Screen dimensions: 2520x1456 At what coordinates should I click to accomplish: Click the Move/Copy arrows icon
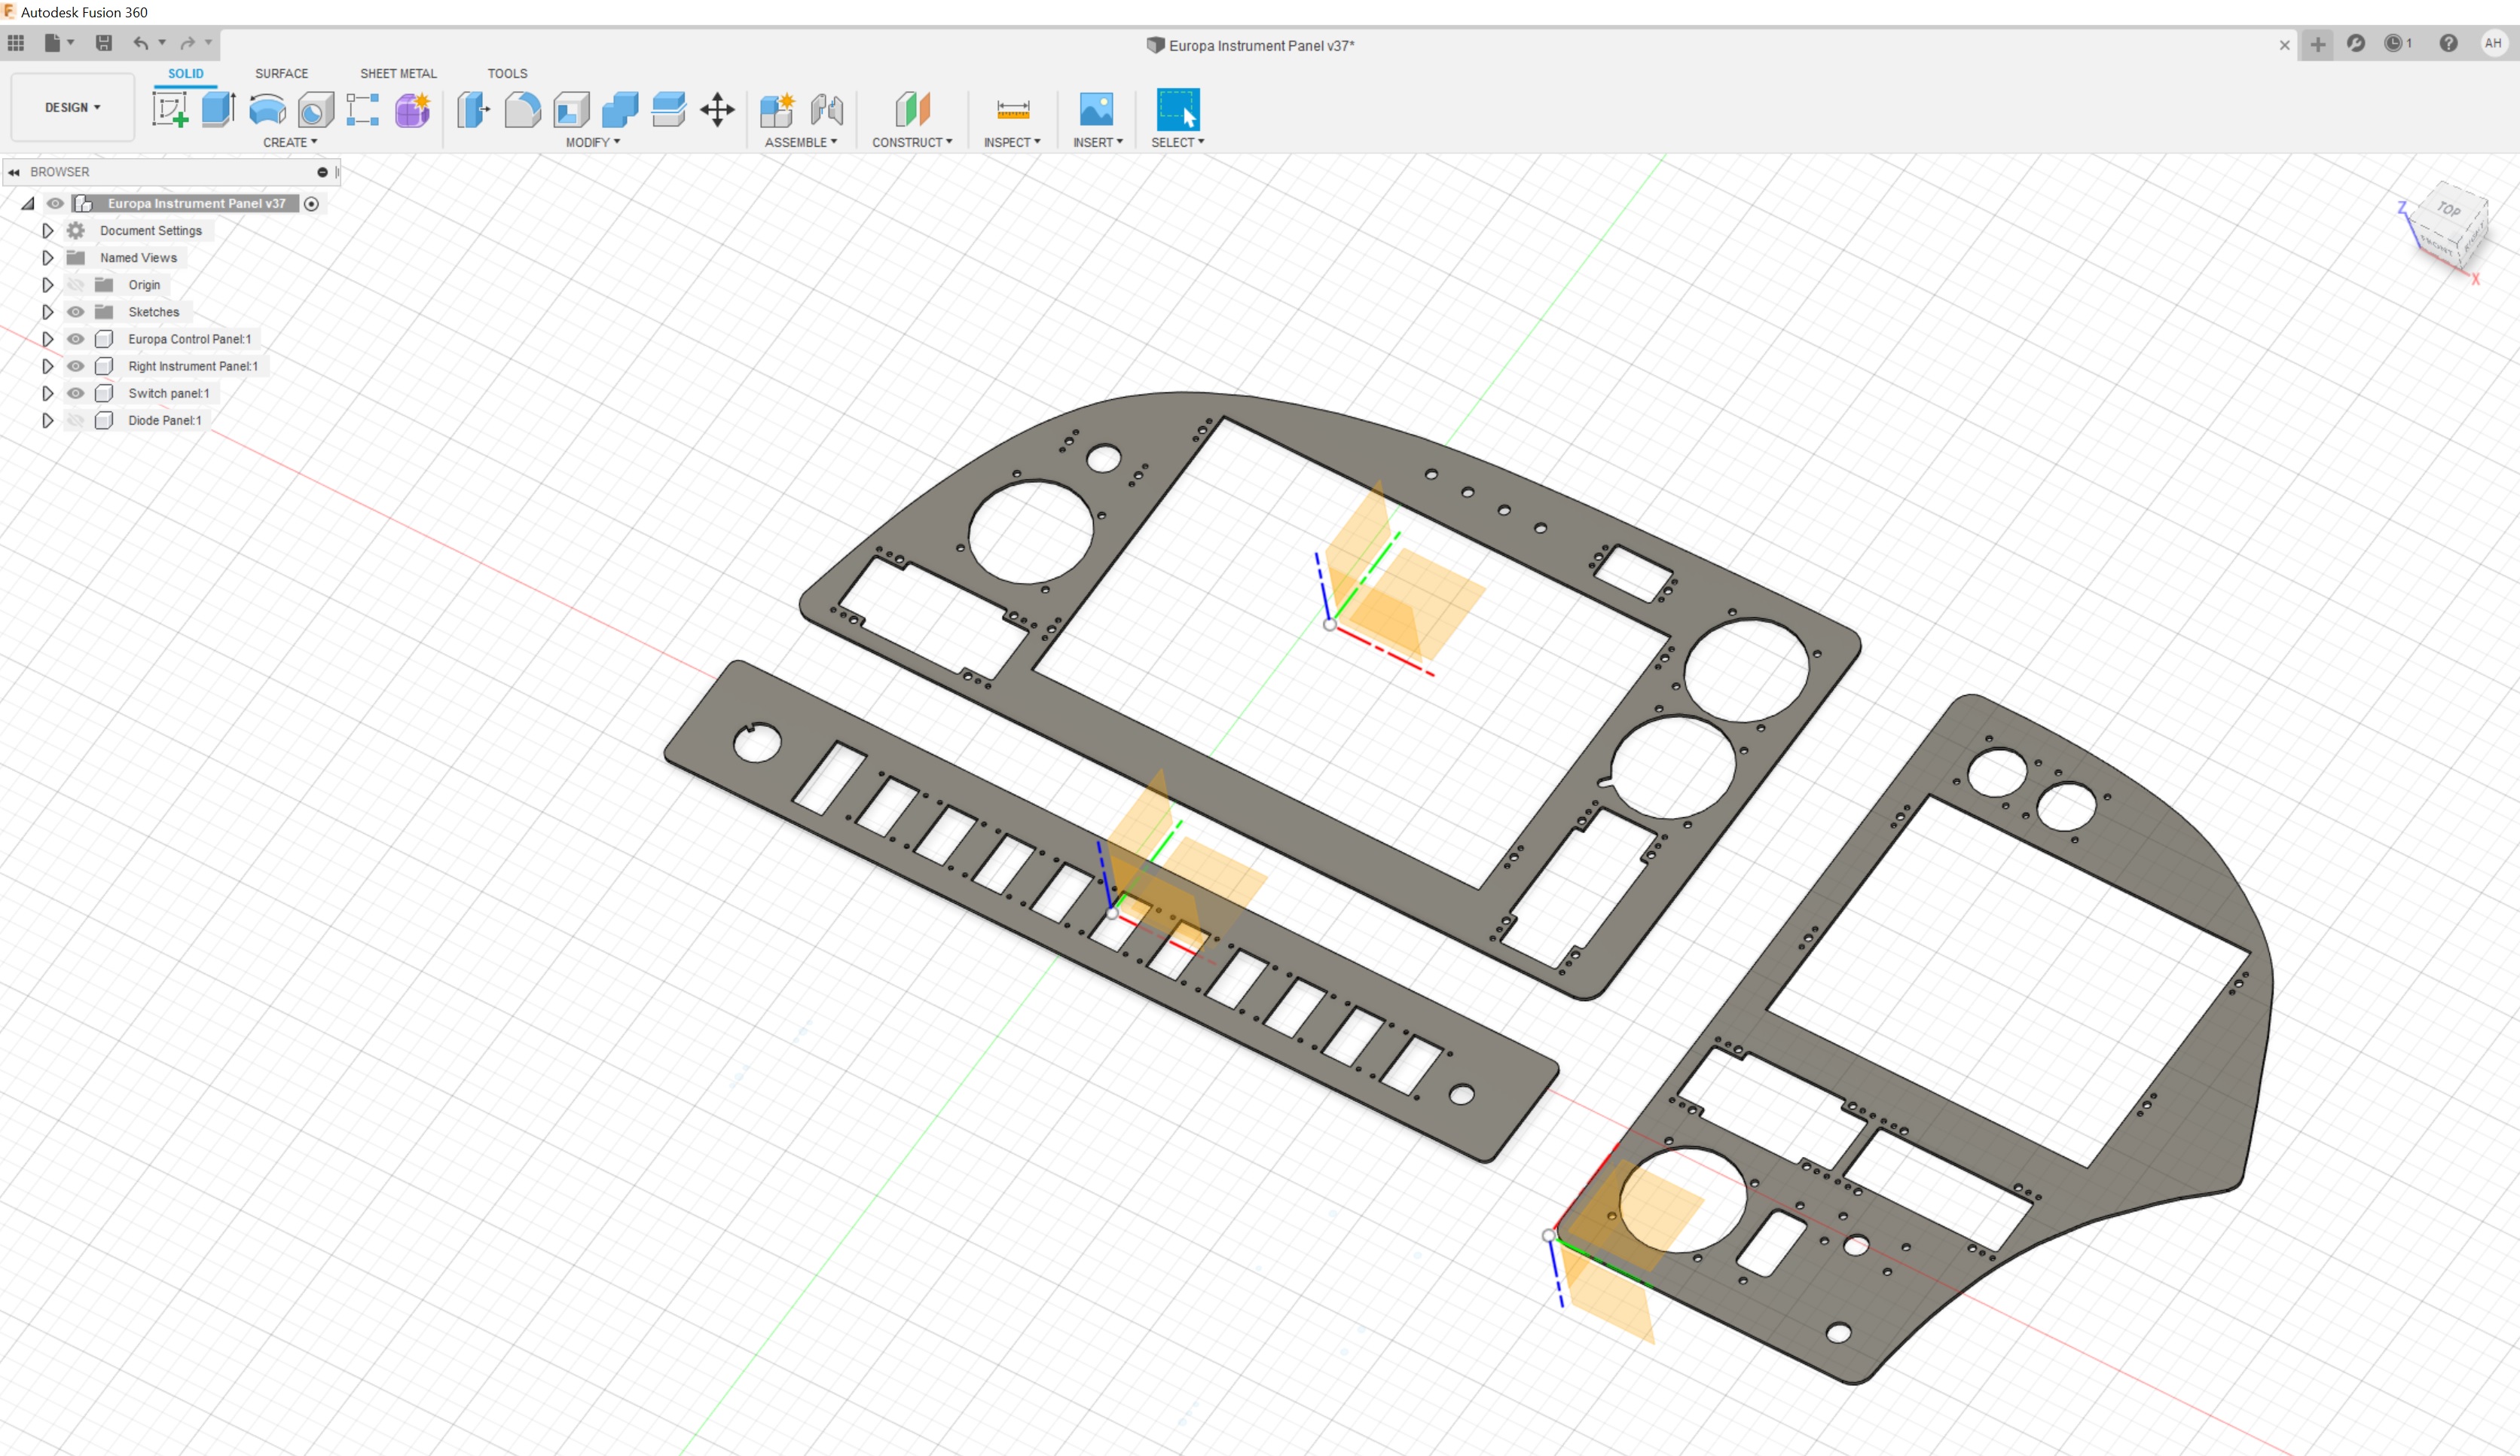[717, 109]
